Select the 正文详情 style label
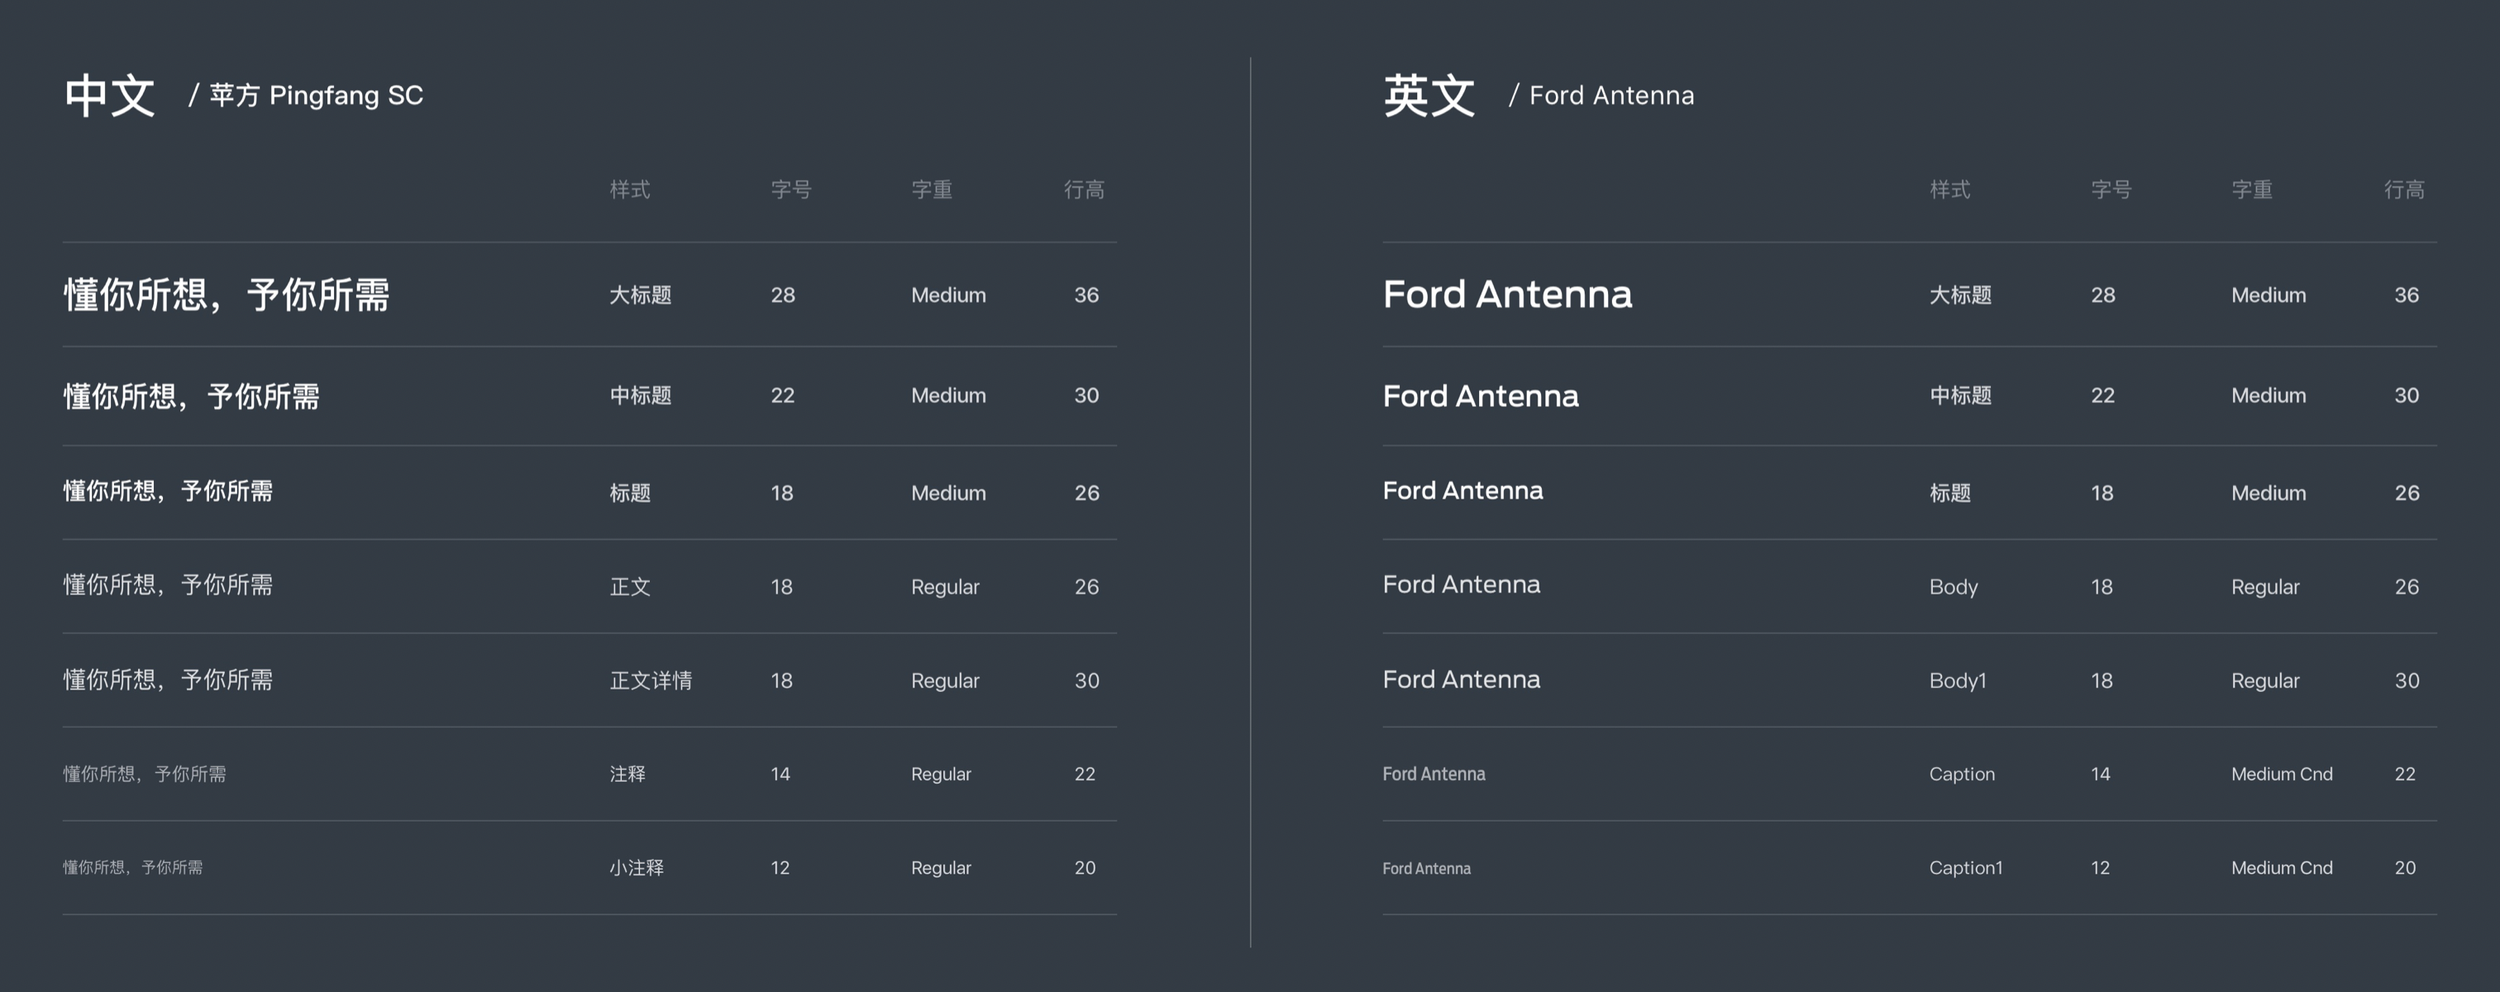Viewport: 2500px width, 992px height. 650,681
